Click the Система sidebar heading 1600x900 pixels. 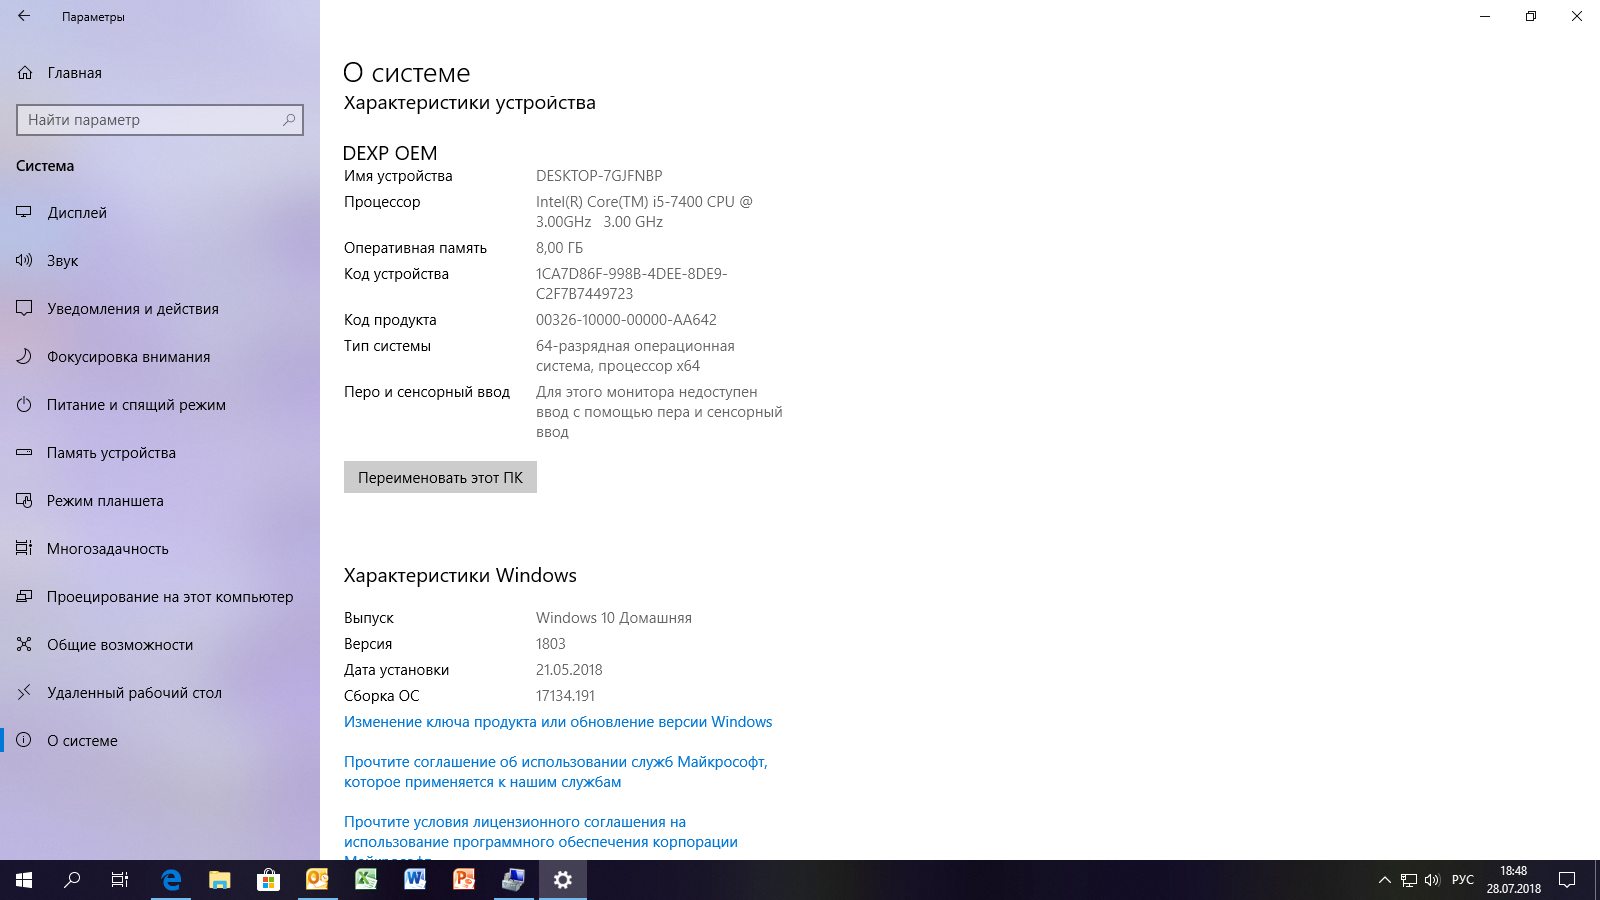(45, 166)
